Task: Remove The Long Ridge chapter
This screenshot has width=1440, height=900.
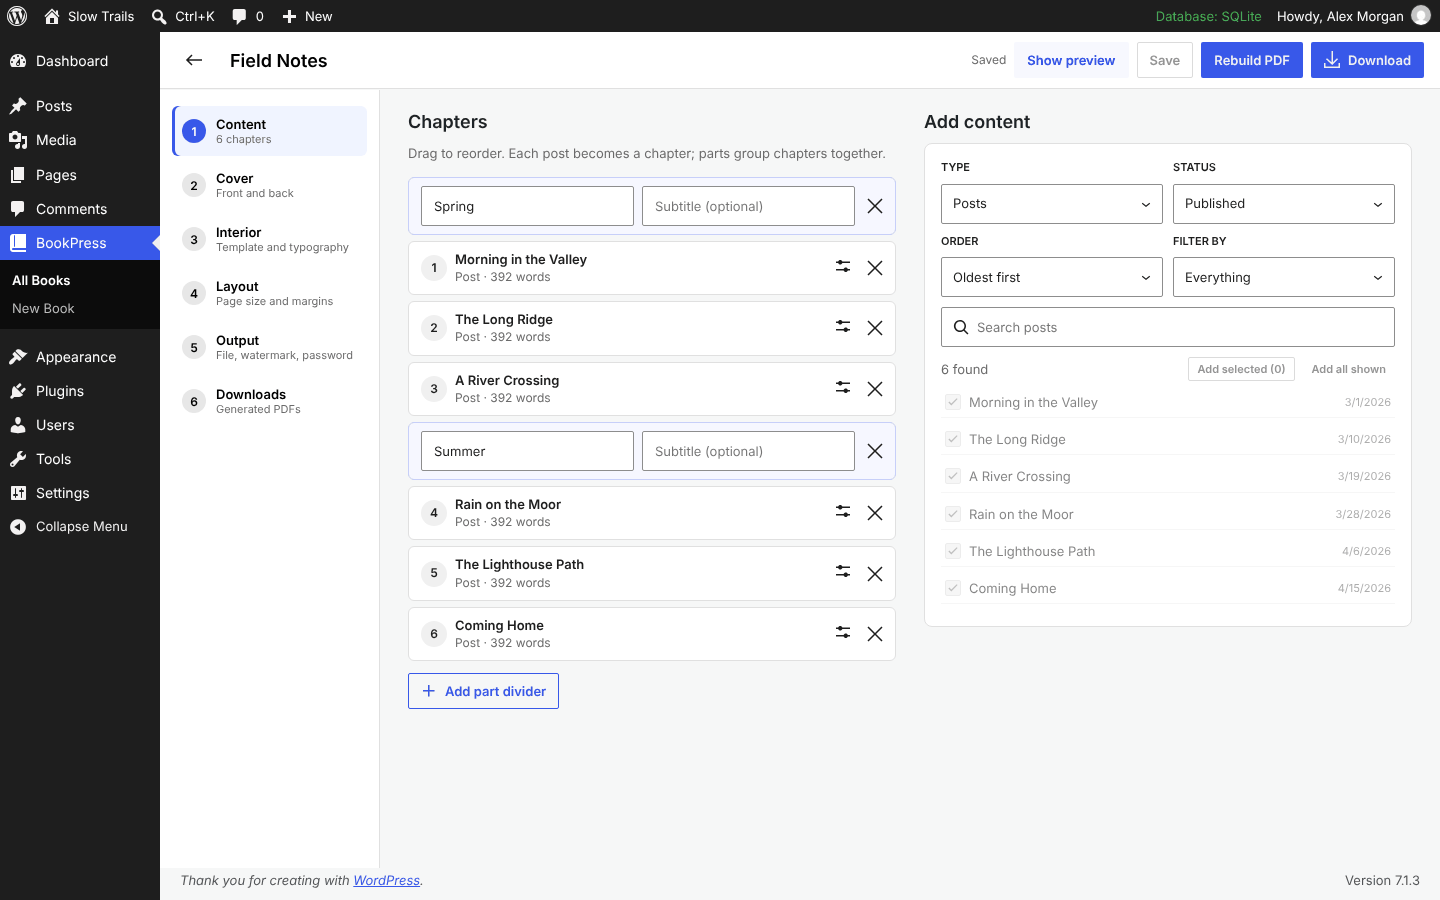Action: (x=875, y=328)
